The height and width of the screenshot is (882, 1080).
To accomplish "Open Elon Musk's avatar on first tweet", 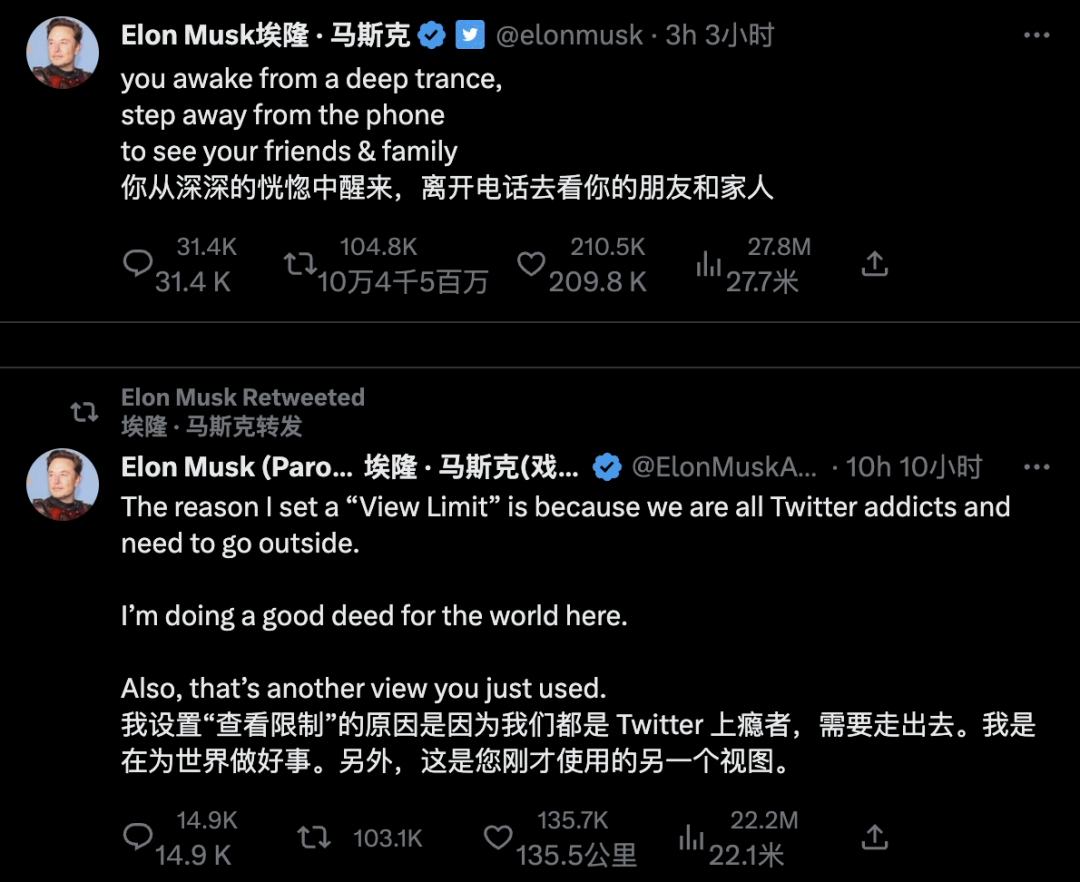I will point(61,53).
